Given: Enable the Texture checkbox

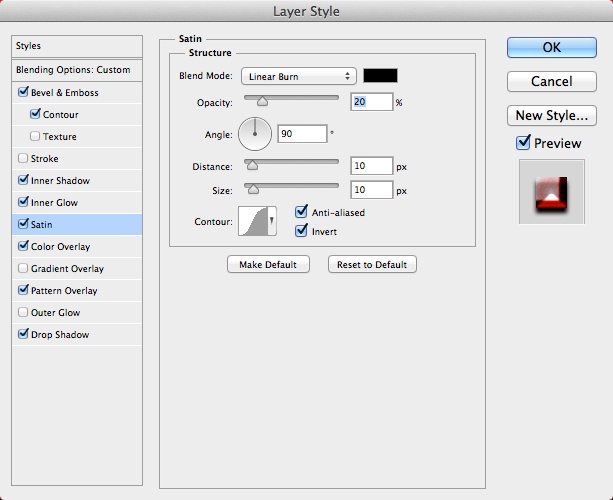Looking at the screenshot, I should pyautogui.click(x=35, y=136).
